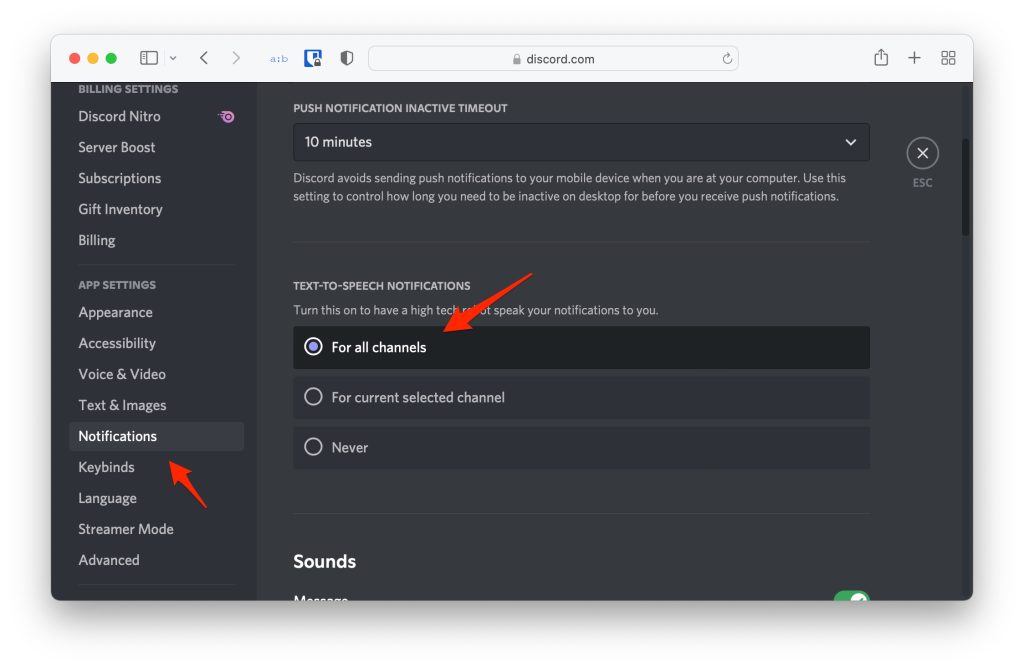Choose "For current selected channel" radio option

(x=314, y=397)
